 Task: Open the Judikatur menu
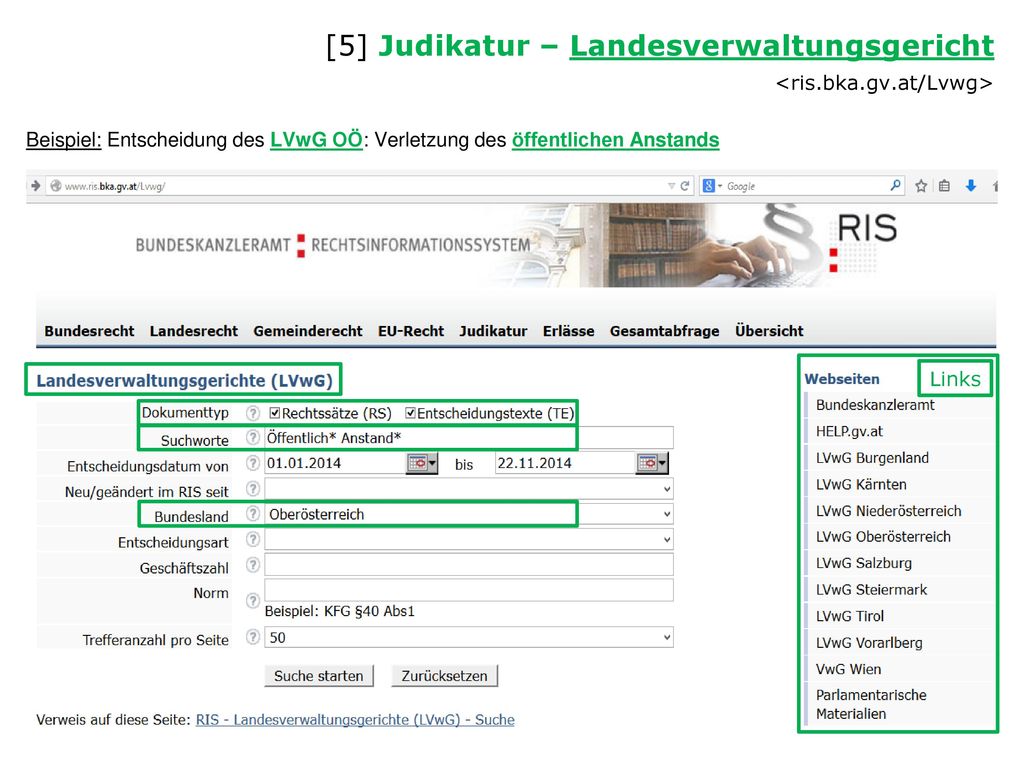(x=493, y=331)
